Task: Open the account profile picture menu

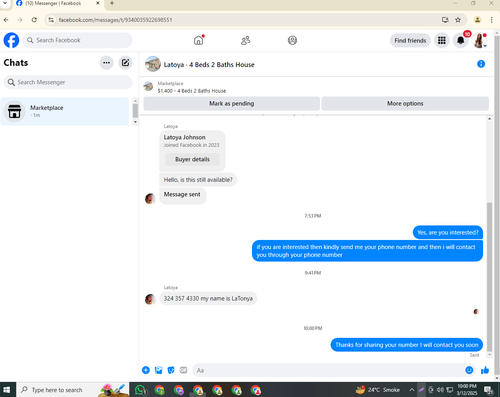Action: click(479, 40)
